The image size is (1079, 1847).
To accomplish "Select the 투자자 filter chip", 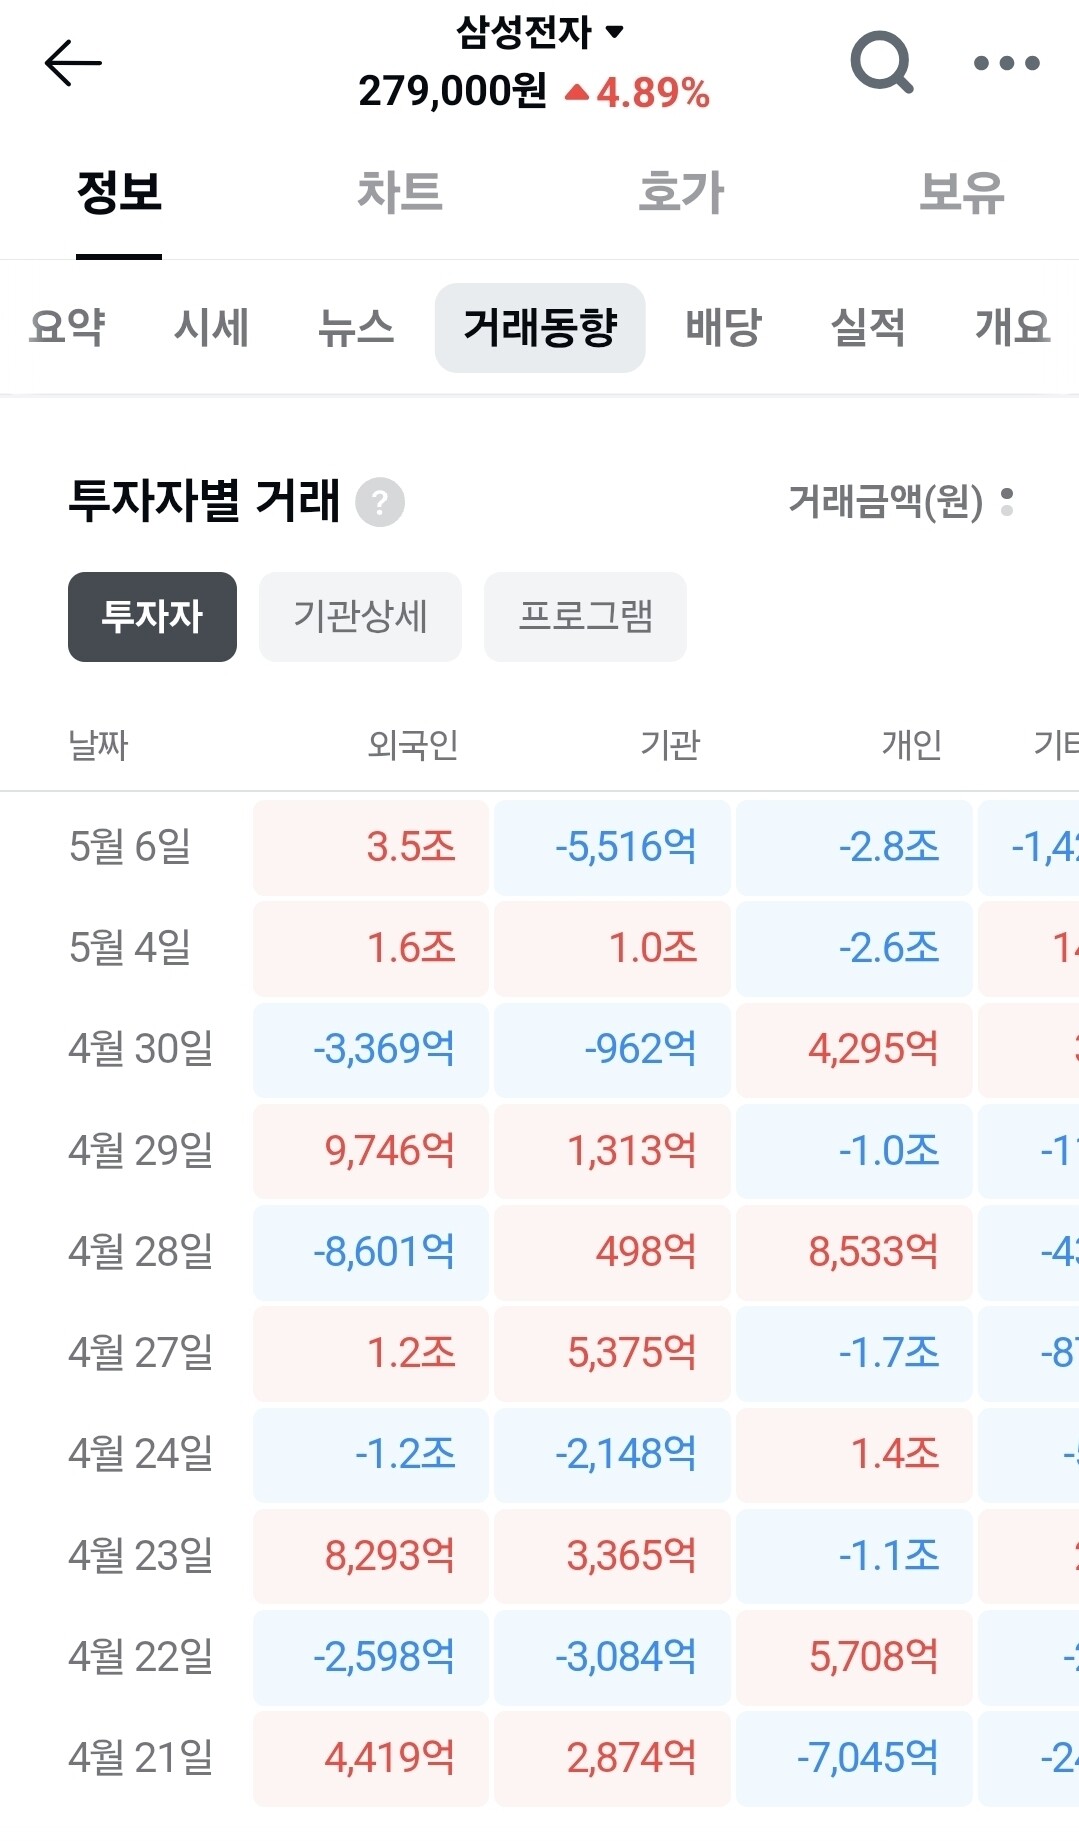I will coord(152,617).
